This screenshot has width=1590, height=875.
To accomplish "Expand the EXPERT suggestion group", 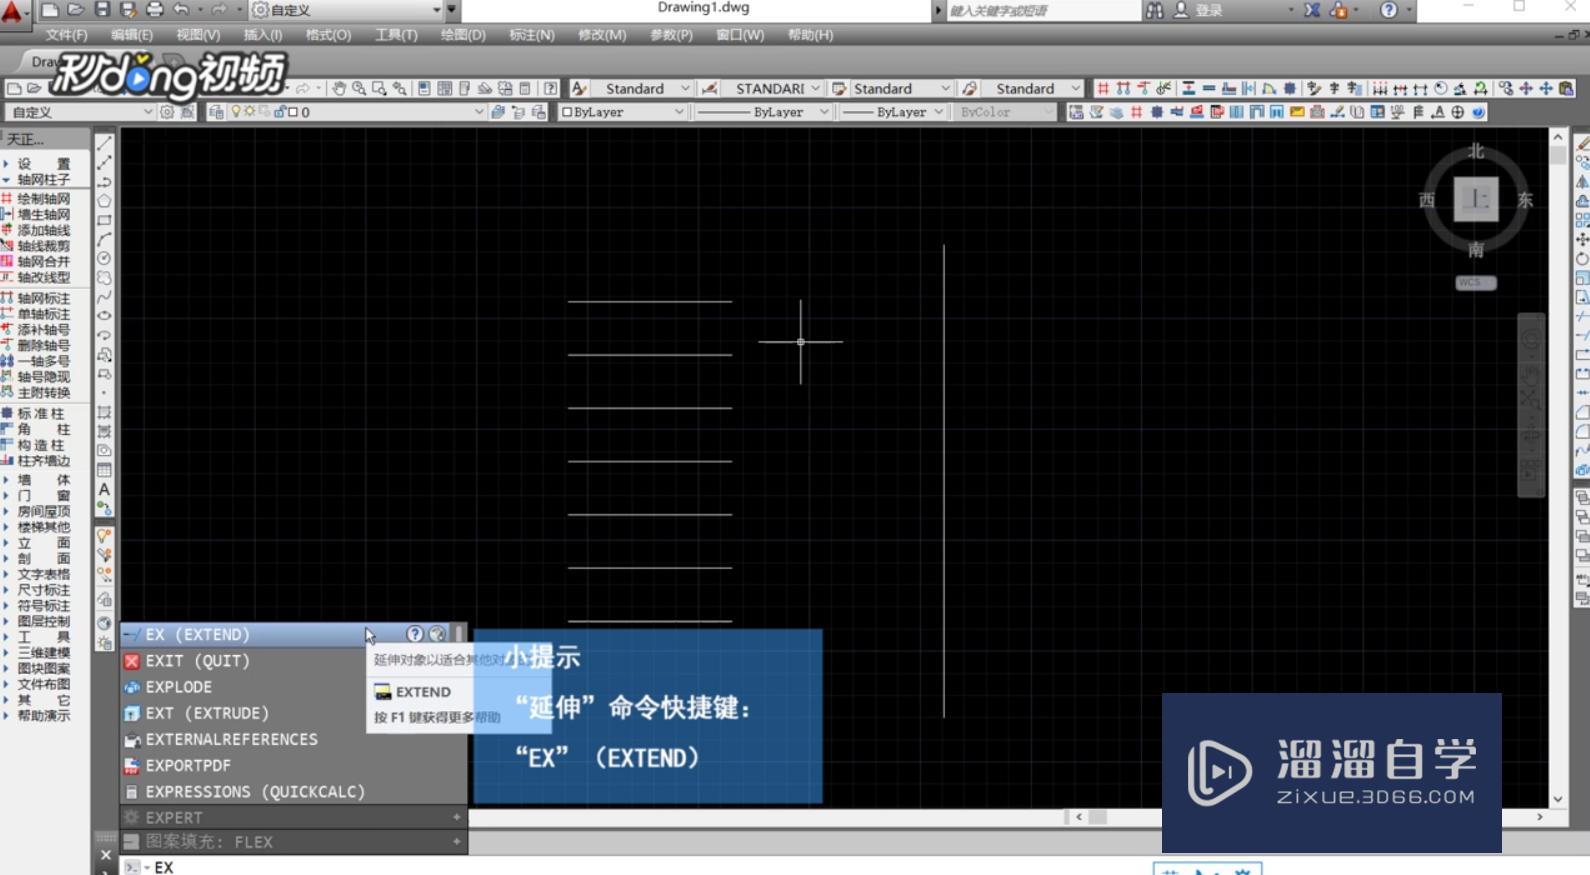I will click(x=457, y=817).
